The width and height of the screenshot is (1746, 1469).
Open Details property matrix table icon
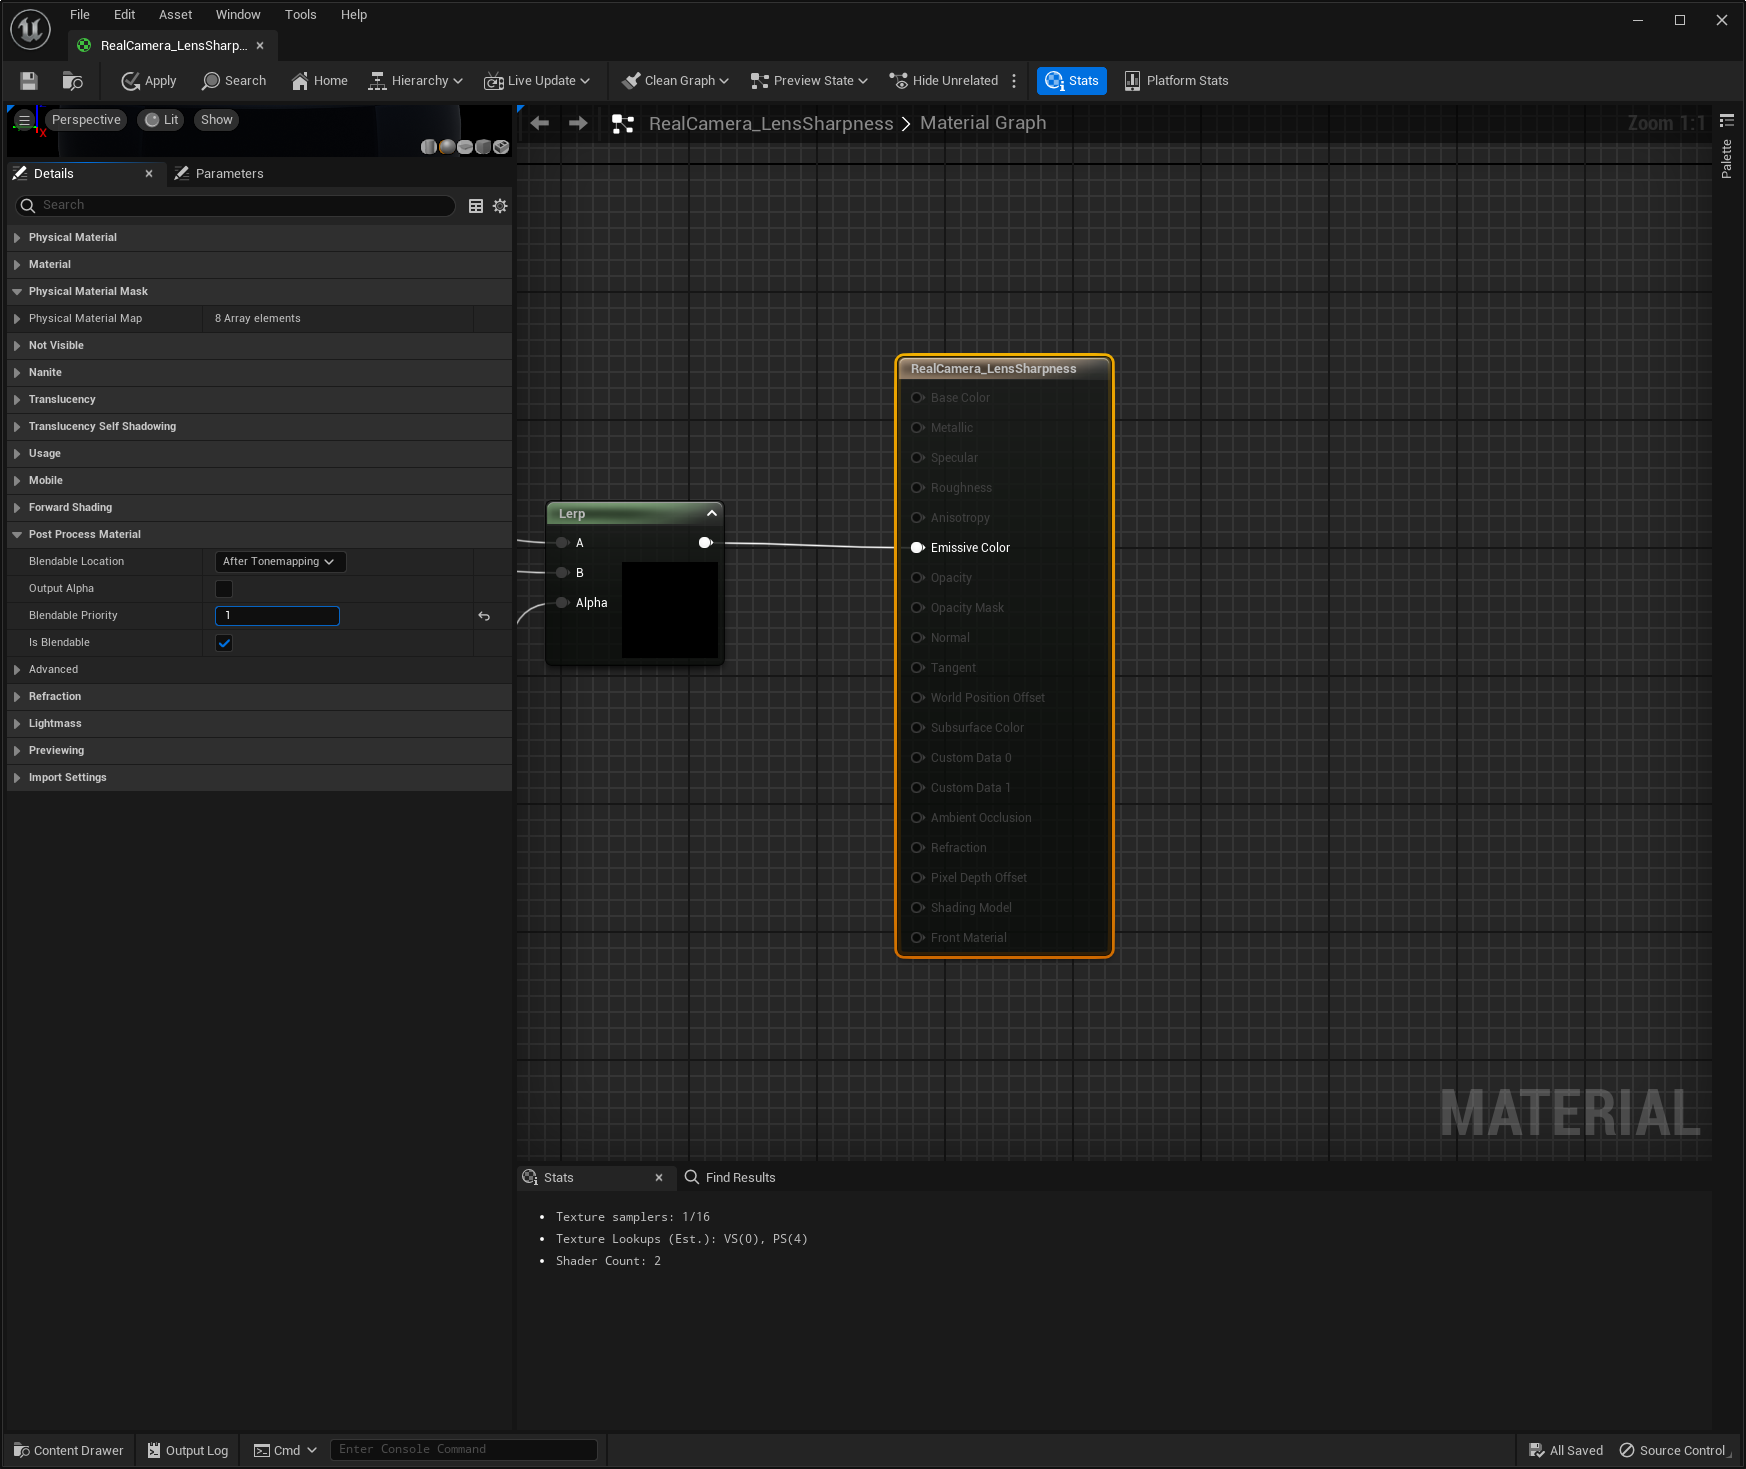[x=476, y=206]
